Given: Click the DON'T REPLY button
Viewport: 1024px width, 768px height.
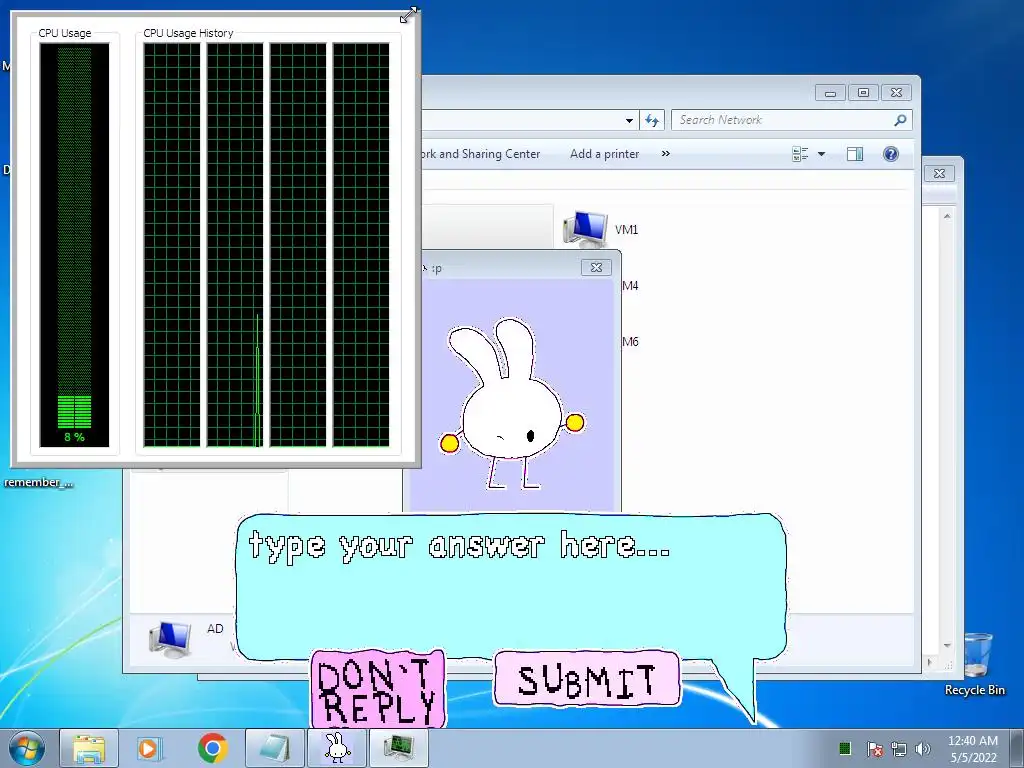Looking at the screenshot, I should pyautogui.click(x=378, y=689).
